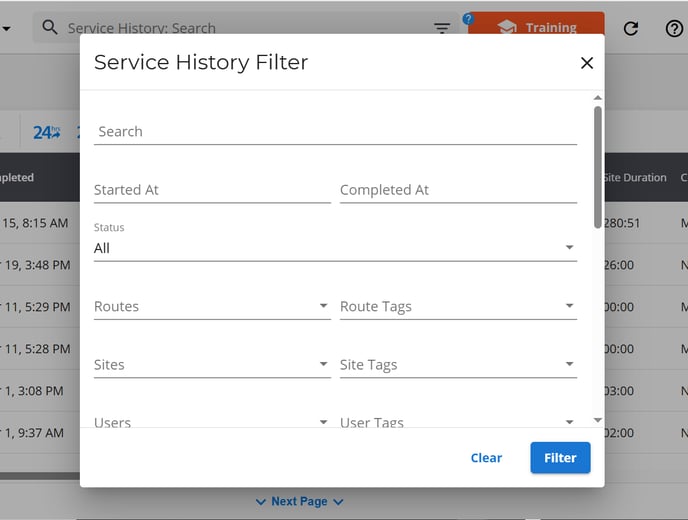This screenshot has height=520, width=688.
Task: Select the 24 hrs quick range icon
Action: [x=47, y=132]
